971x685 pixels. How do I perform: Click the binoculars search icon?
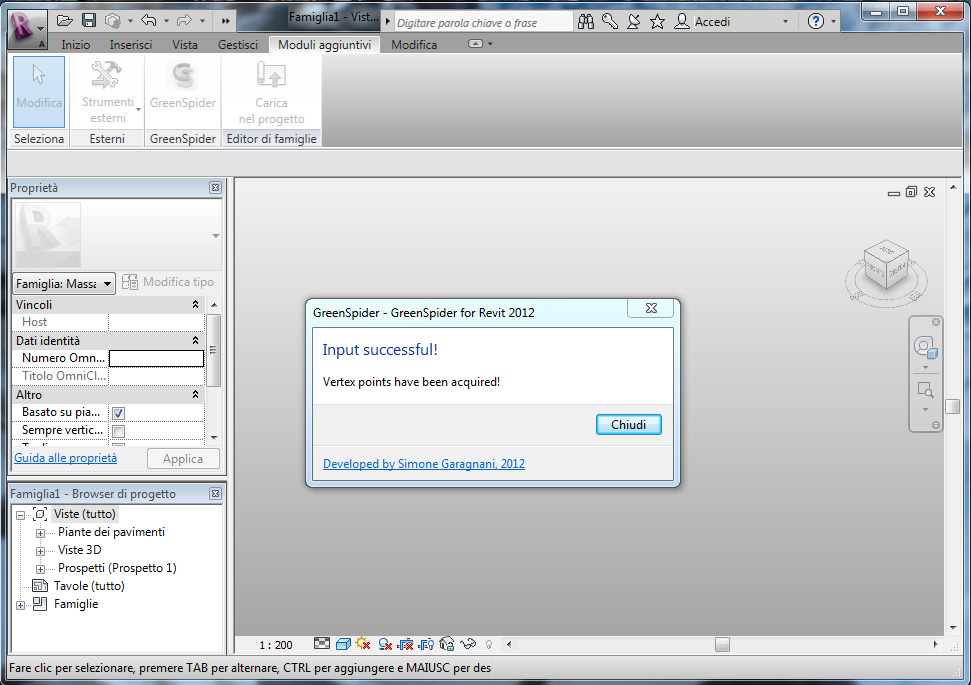pyautogui.click(x=586, y=22)
